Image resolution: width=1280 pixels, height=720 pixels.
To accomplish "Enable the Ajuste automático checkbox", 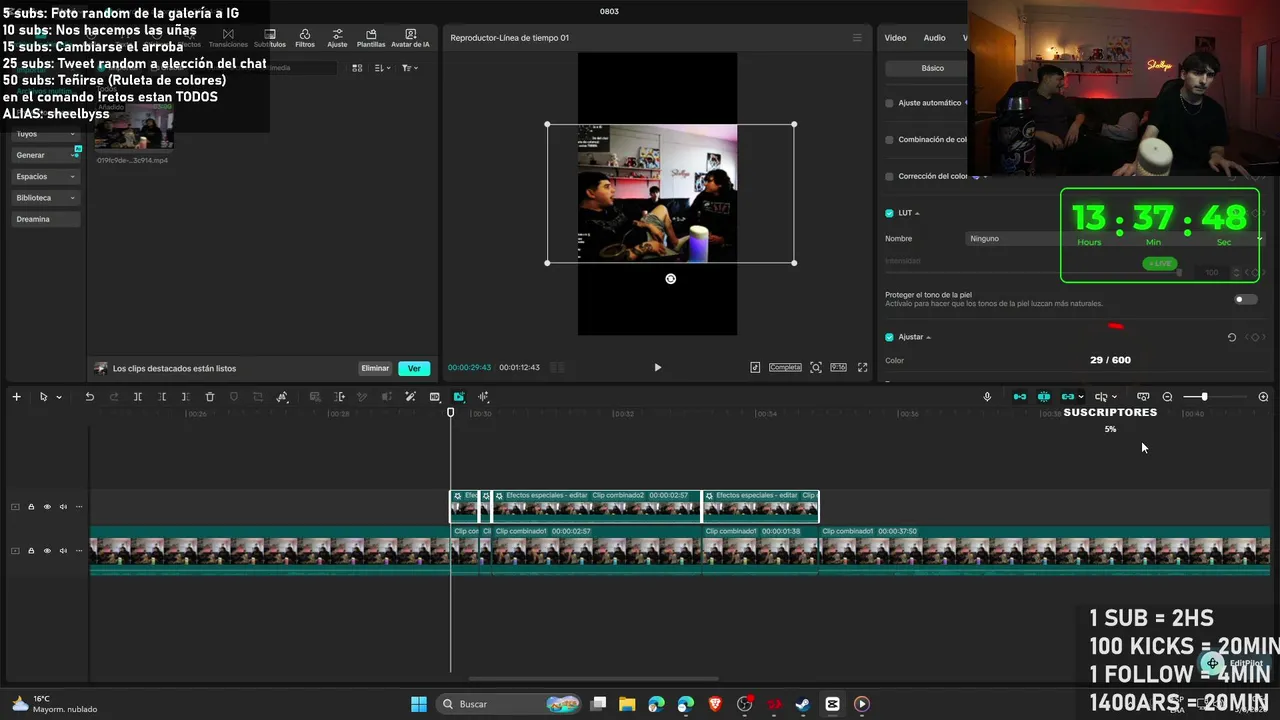I will point(889,103).
